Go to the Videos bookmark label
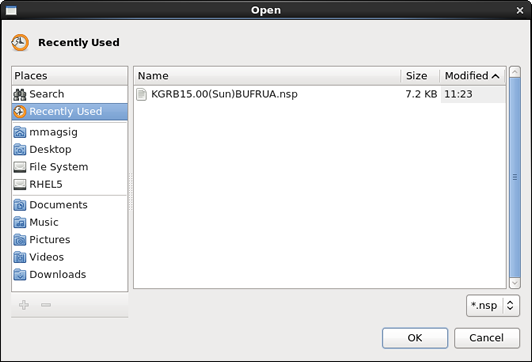This screenshot has height=362, width=532. click(x=46, y=257)
